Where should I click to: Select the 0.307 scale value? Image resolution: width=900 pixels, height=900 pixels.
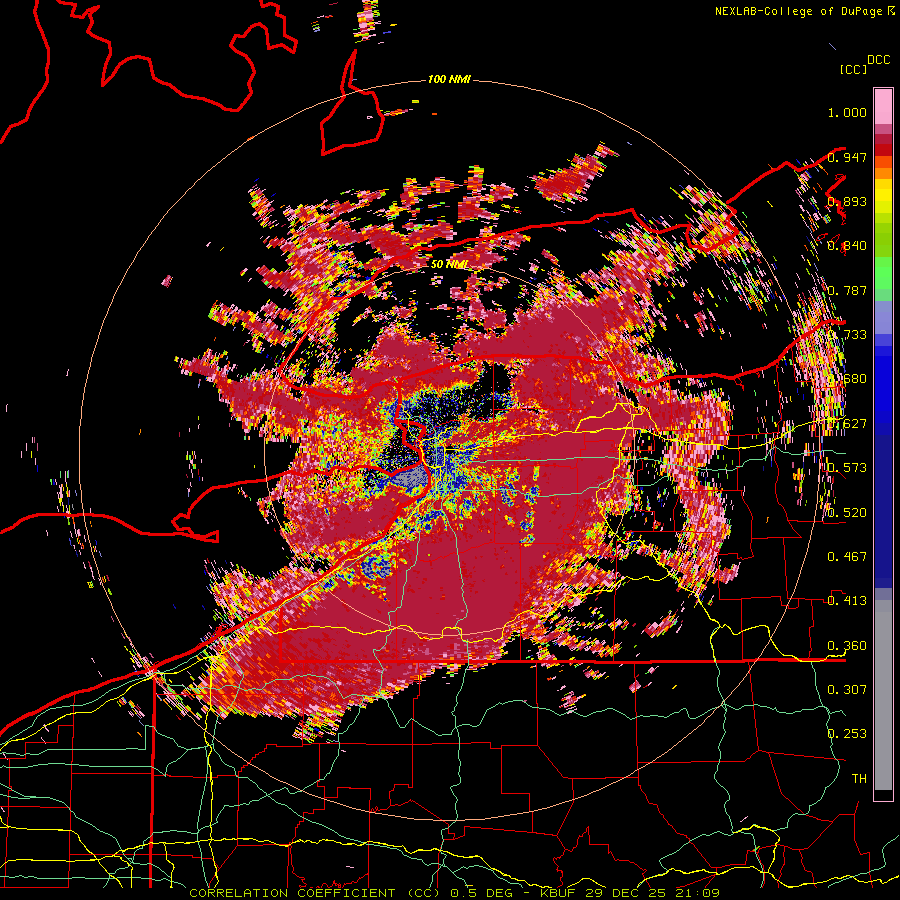tap(847, 689)
